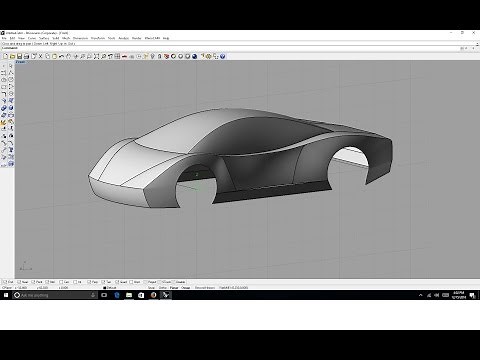Click the four-viewports layout icon
The height and width of the screenshot is (360, 480).
tap(117, 56)
